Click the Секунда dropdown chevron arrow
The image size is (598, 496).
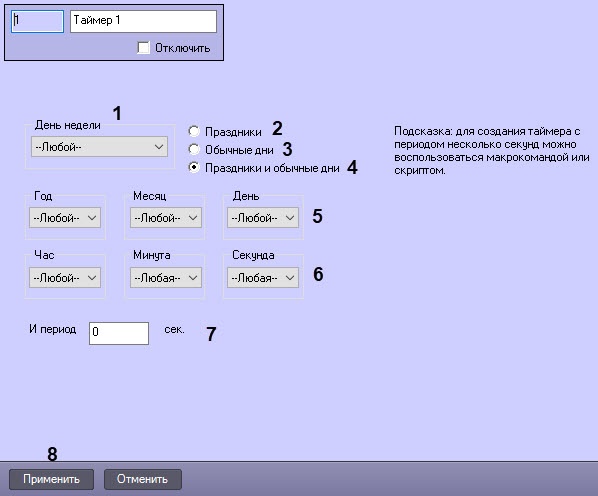click(290, 278)
